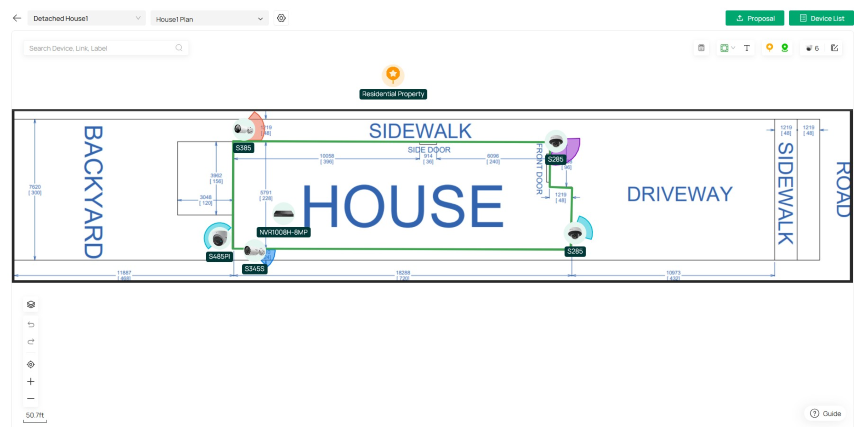Click the BACKYARD text on the plan

pos(92,192)
